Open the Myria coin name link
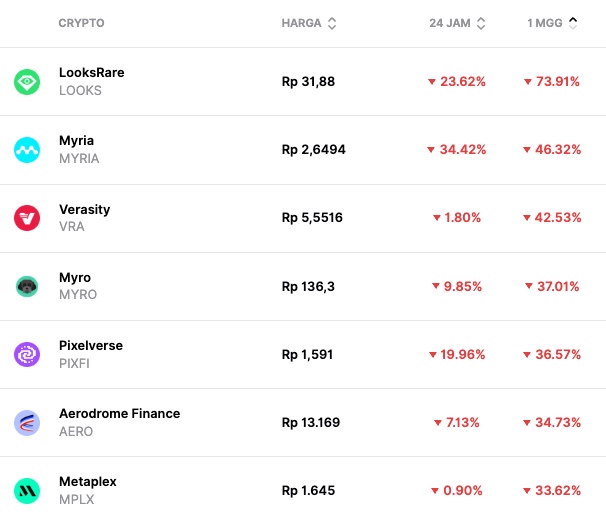This screenshot has height=525, width=606. 76,141
